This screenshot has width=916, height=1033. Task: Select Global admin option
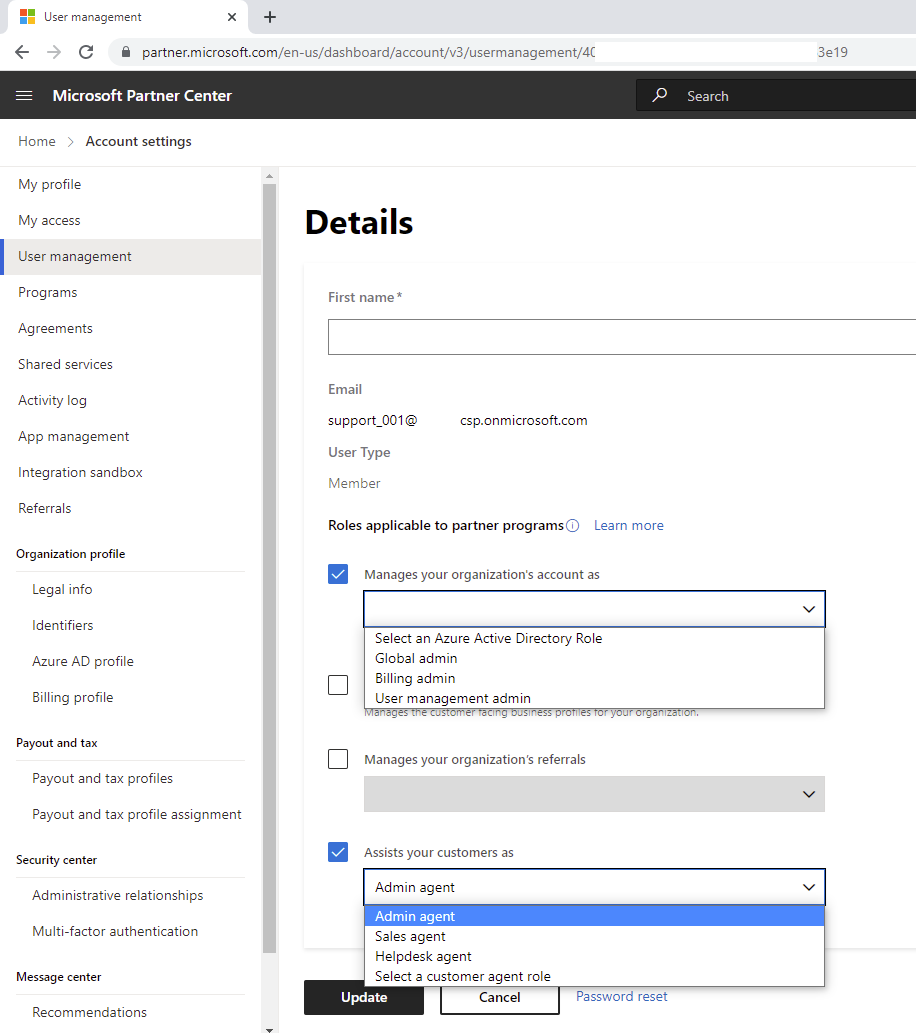(x=594, y=658)
